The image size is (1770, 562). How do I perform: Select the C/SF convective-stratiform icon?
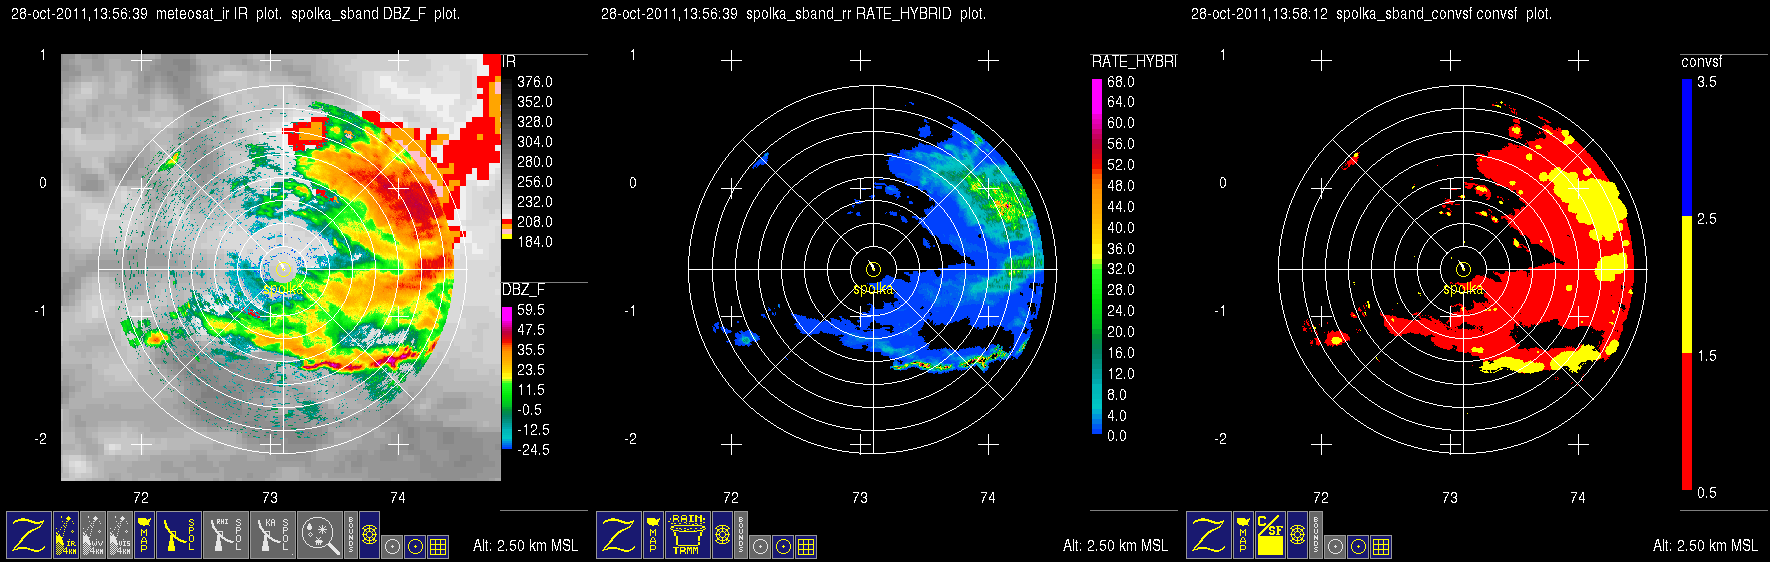pyautogui.click(x=1270, y=535)
